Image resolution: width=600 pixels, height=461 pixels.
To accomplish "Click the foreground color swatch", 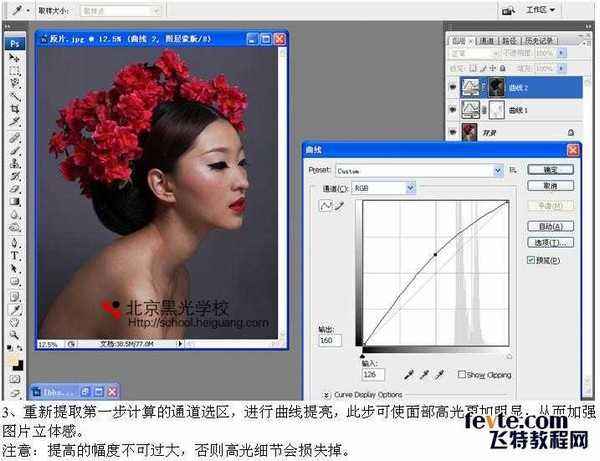I will [x=12, y=360].
